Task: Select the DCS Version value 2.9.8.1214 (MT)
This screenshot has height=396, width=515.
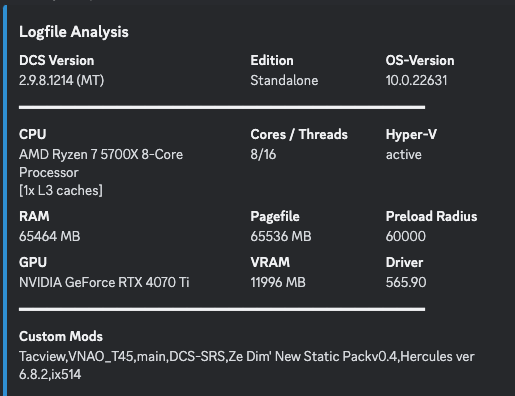Action: (61, 80)
